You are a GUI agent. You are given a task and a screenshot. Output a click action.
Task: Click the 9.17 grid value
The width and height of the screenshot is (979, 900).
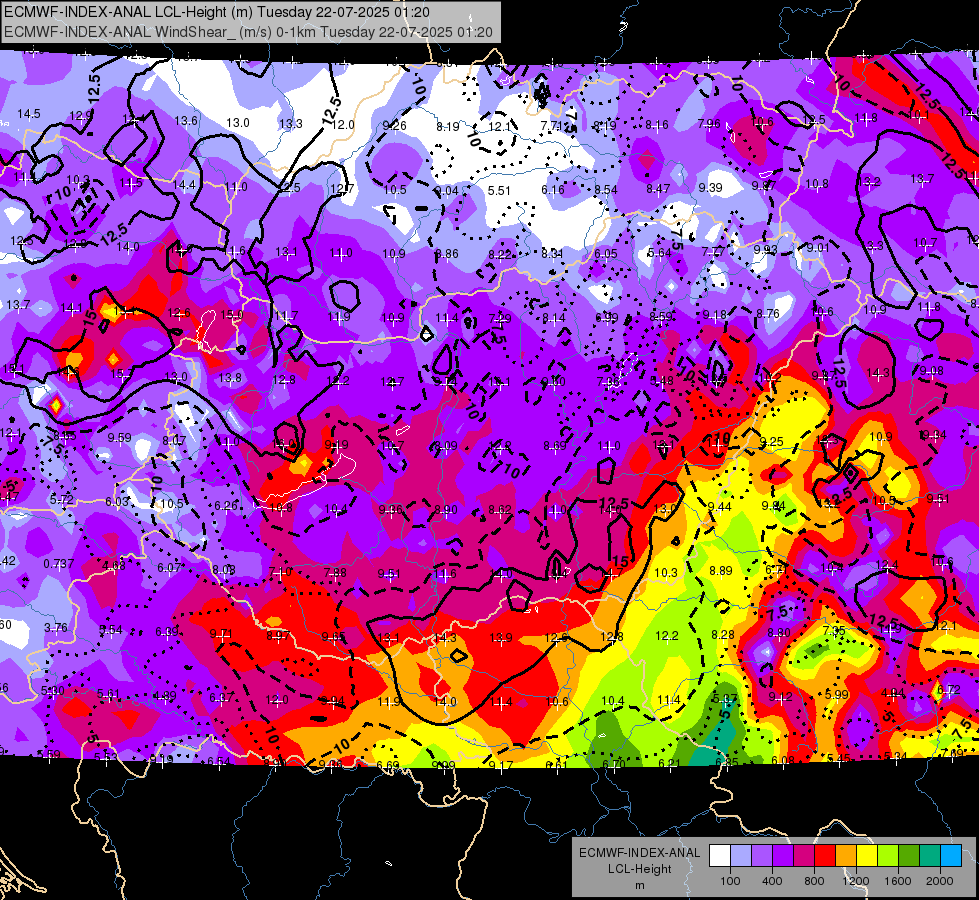500,765
